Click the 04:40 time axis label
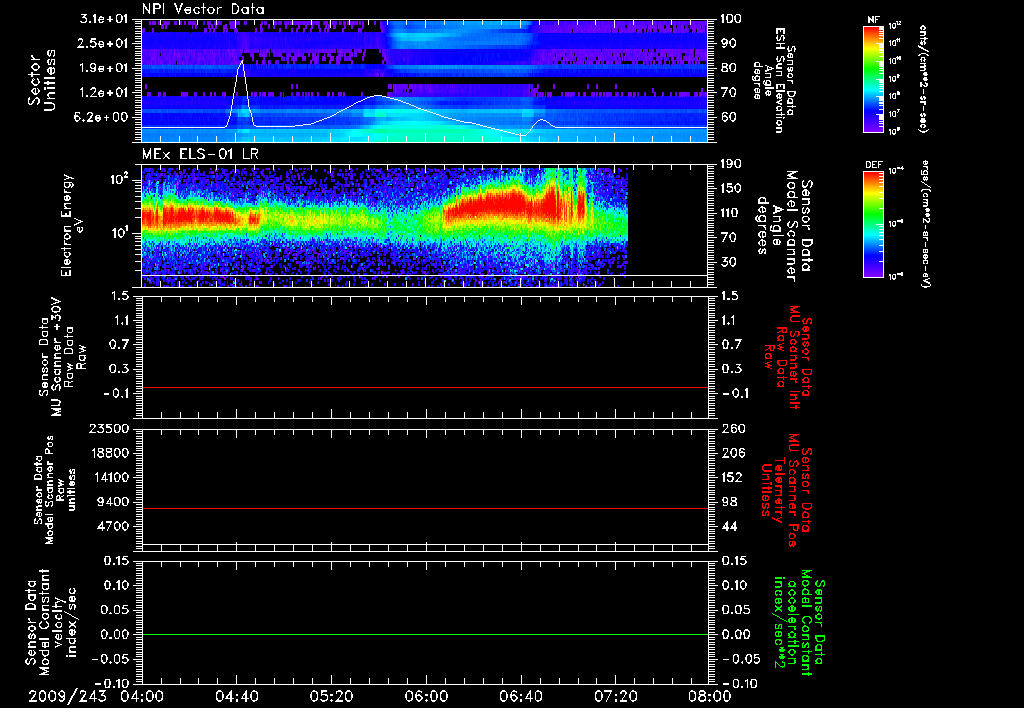 (237, 696)
